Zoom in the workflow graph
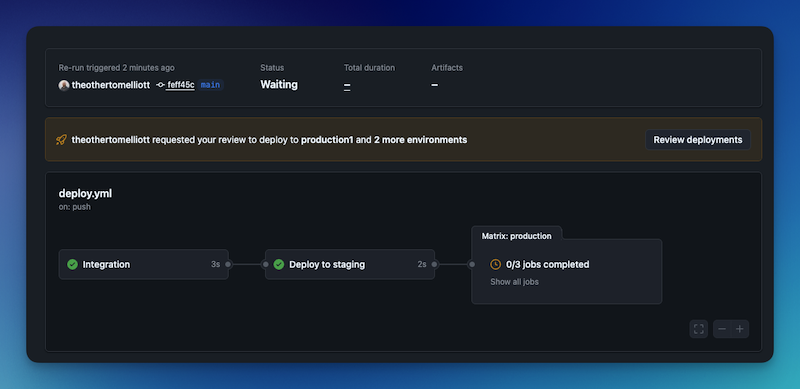 point(740,329)
